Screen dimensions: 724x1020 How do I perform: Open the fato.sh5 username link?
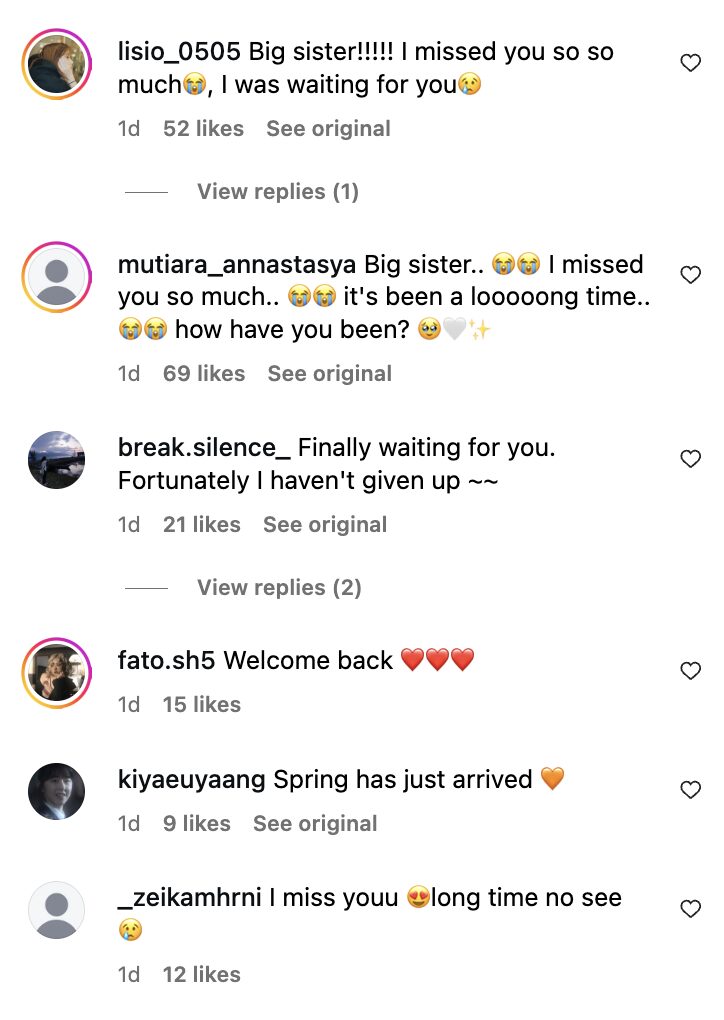167,661
